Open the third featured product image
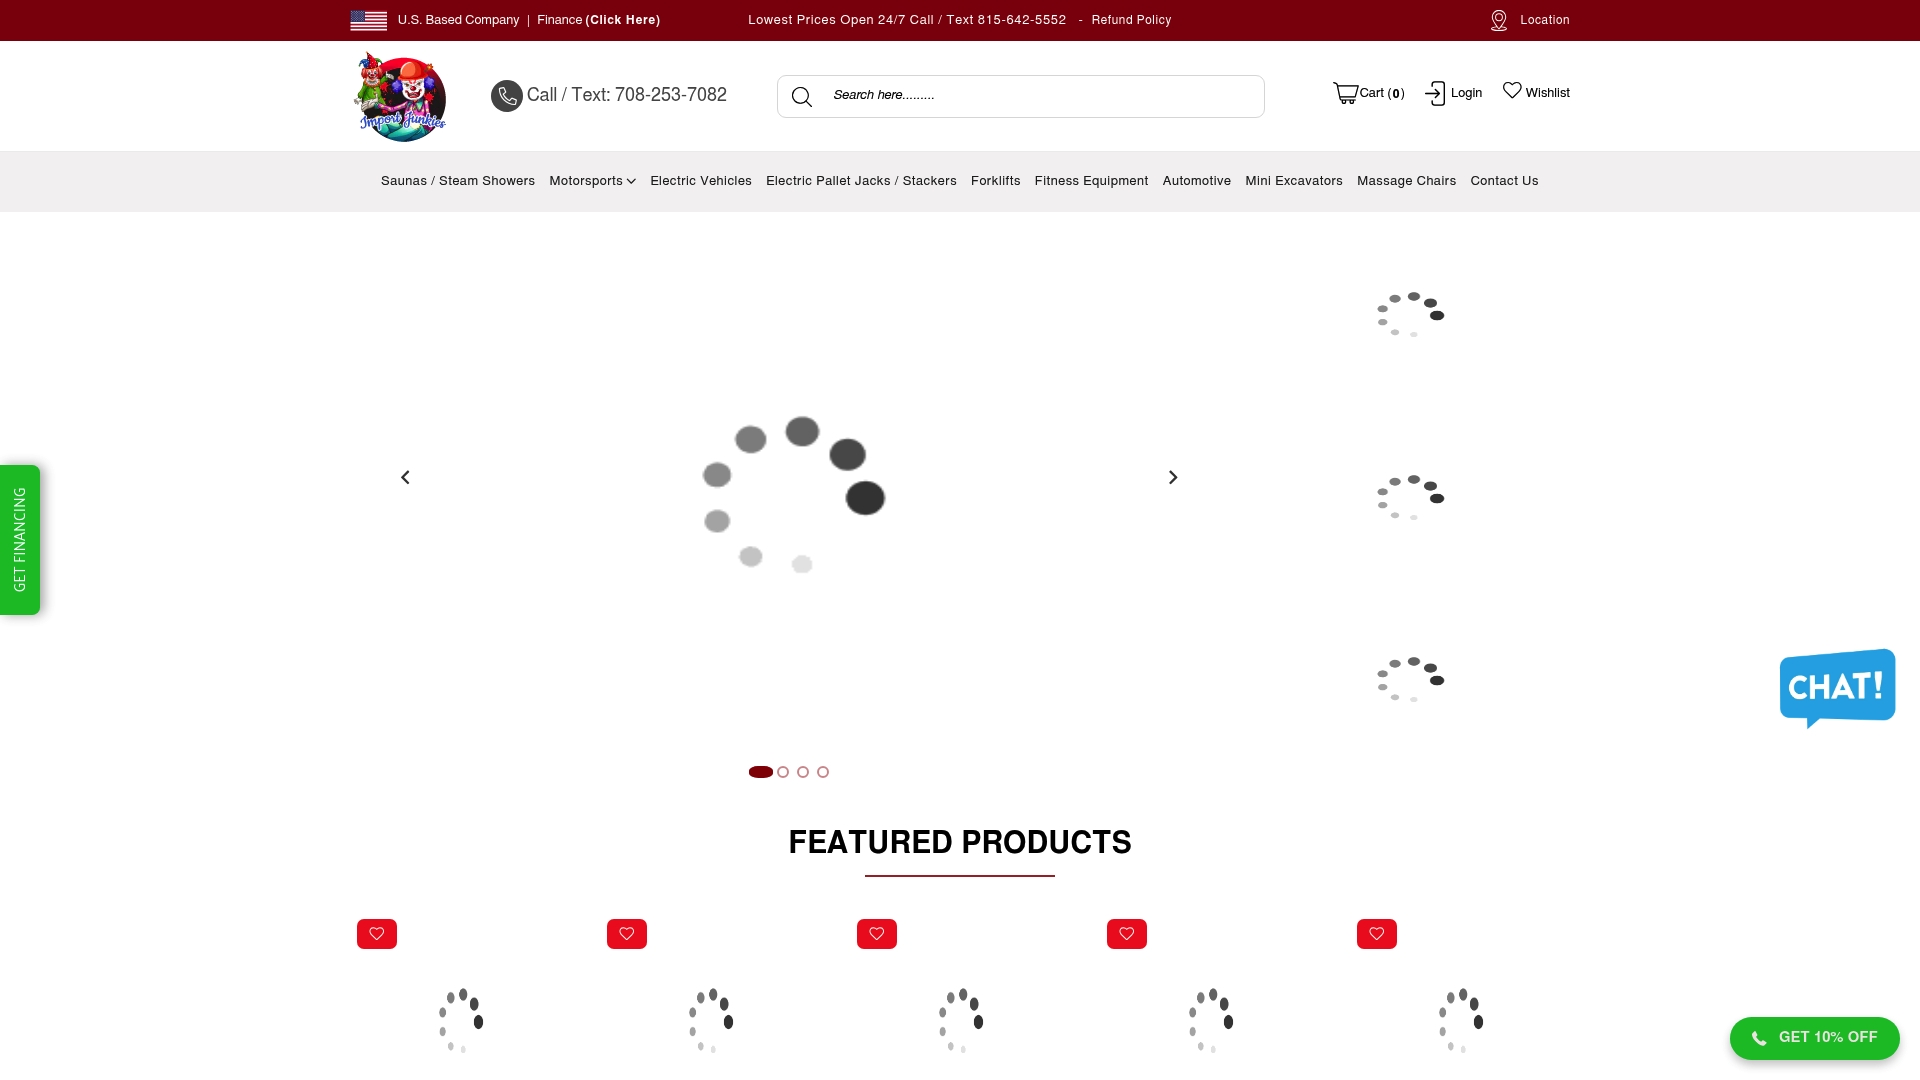 pyautogui.click(x=961, y=1020)
